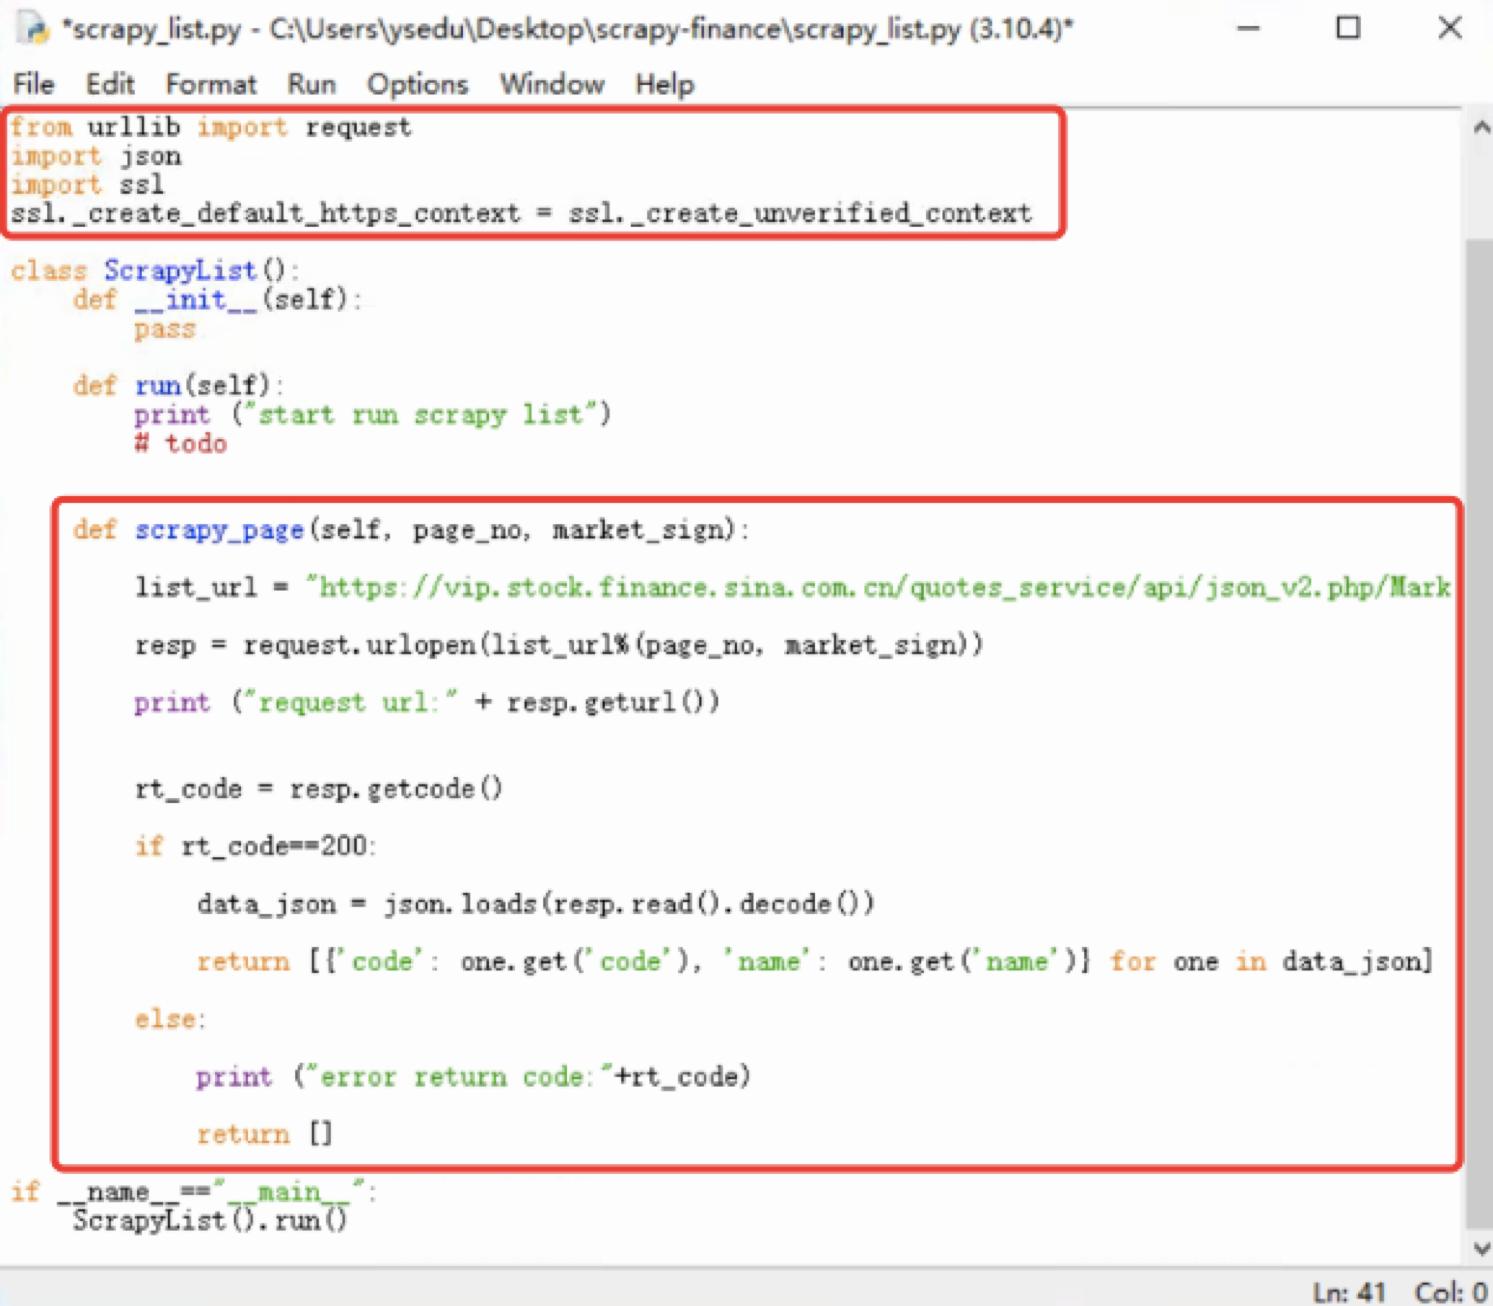Viewport: 1493px width, 1306px height.
Task: Click the maximize window control
Action: pos(1348,29)
